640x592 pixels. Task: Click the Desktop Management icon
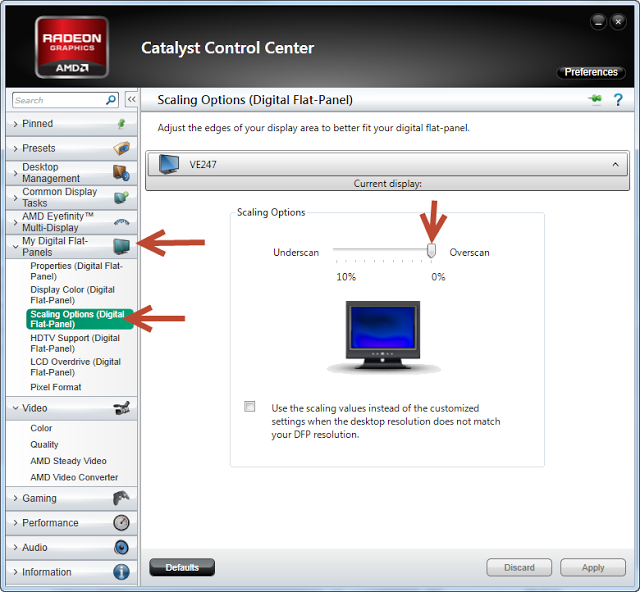pyautogui.click(x=121, y=173)
